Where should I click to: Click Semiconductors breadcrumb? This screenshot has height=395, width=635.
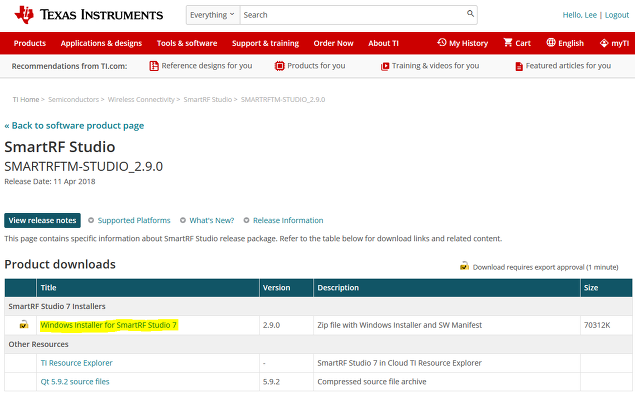coord(73,99)
